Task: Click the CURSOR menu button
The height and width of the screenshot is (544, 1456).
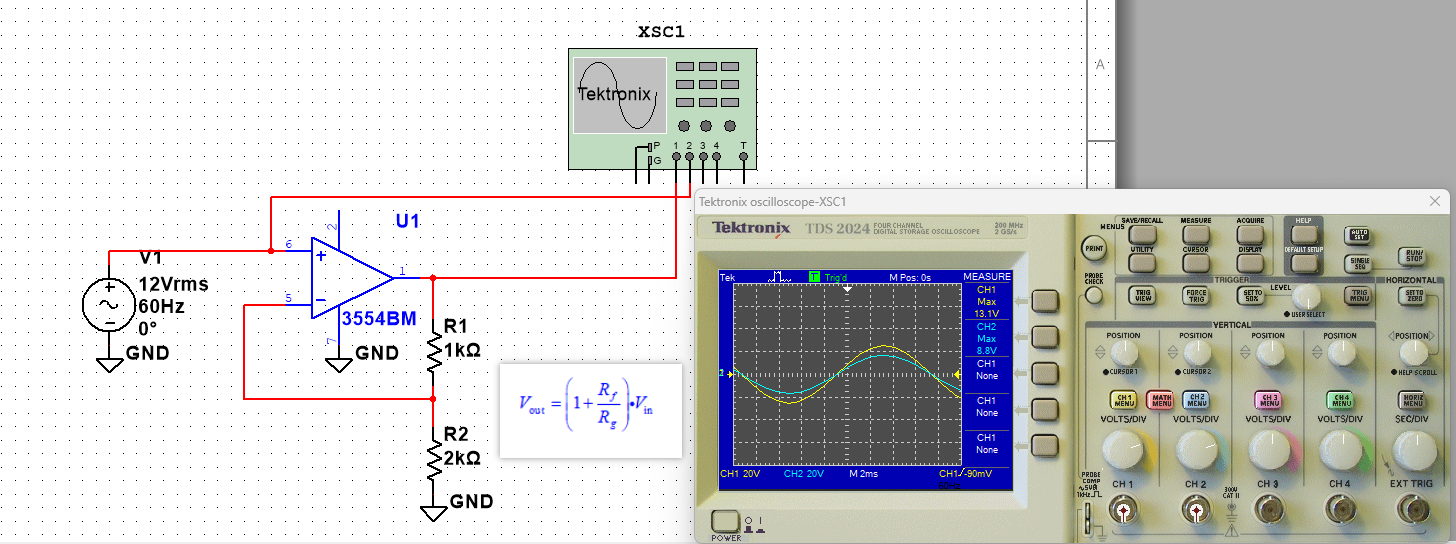Action: click(x=1196, y=263)
